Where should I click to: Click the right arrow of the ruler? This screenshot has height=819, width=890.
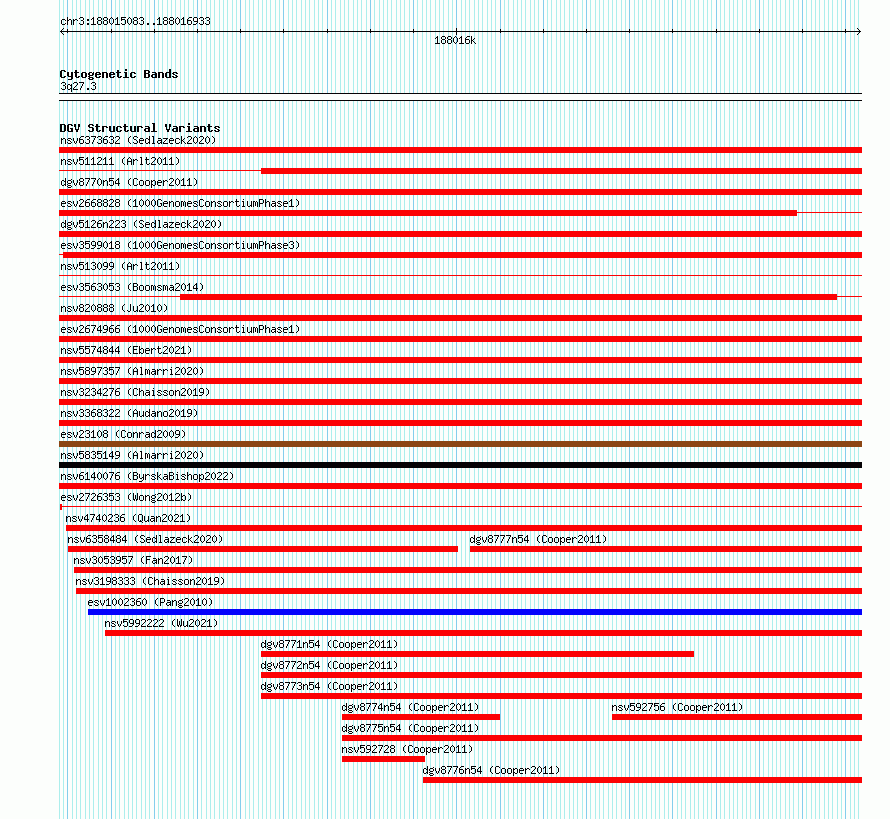point(858,31)
